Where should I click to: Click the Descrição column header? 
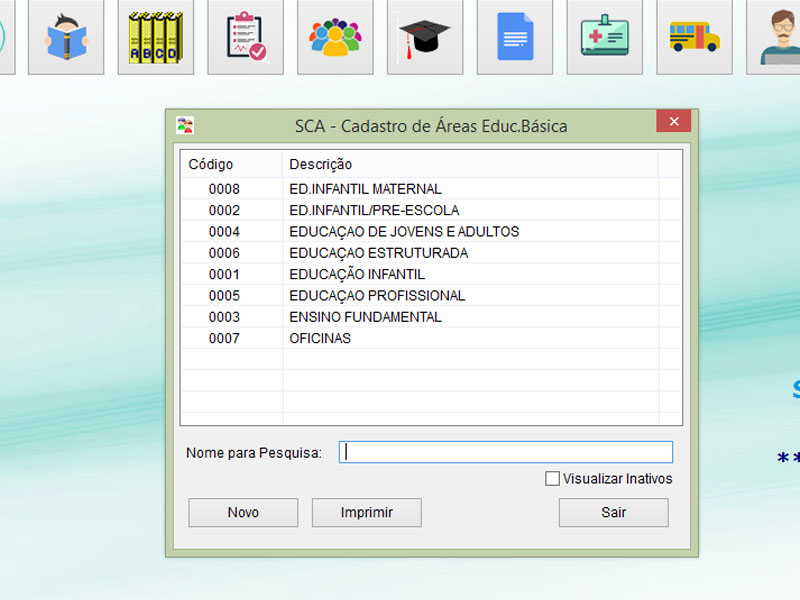[x=470, y=164]
